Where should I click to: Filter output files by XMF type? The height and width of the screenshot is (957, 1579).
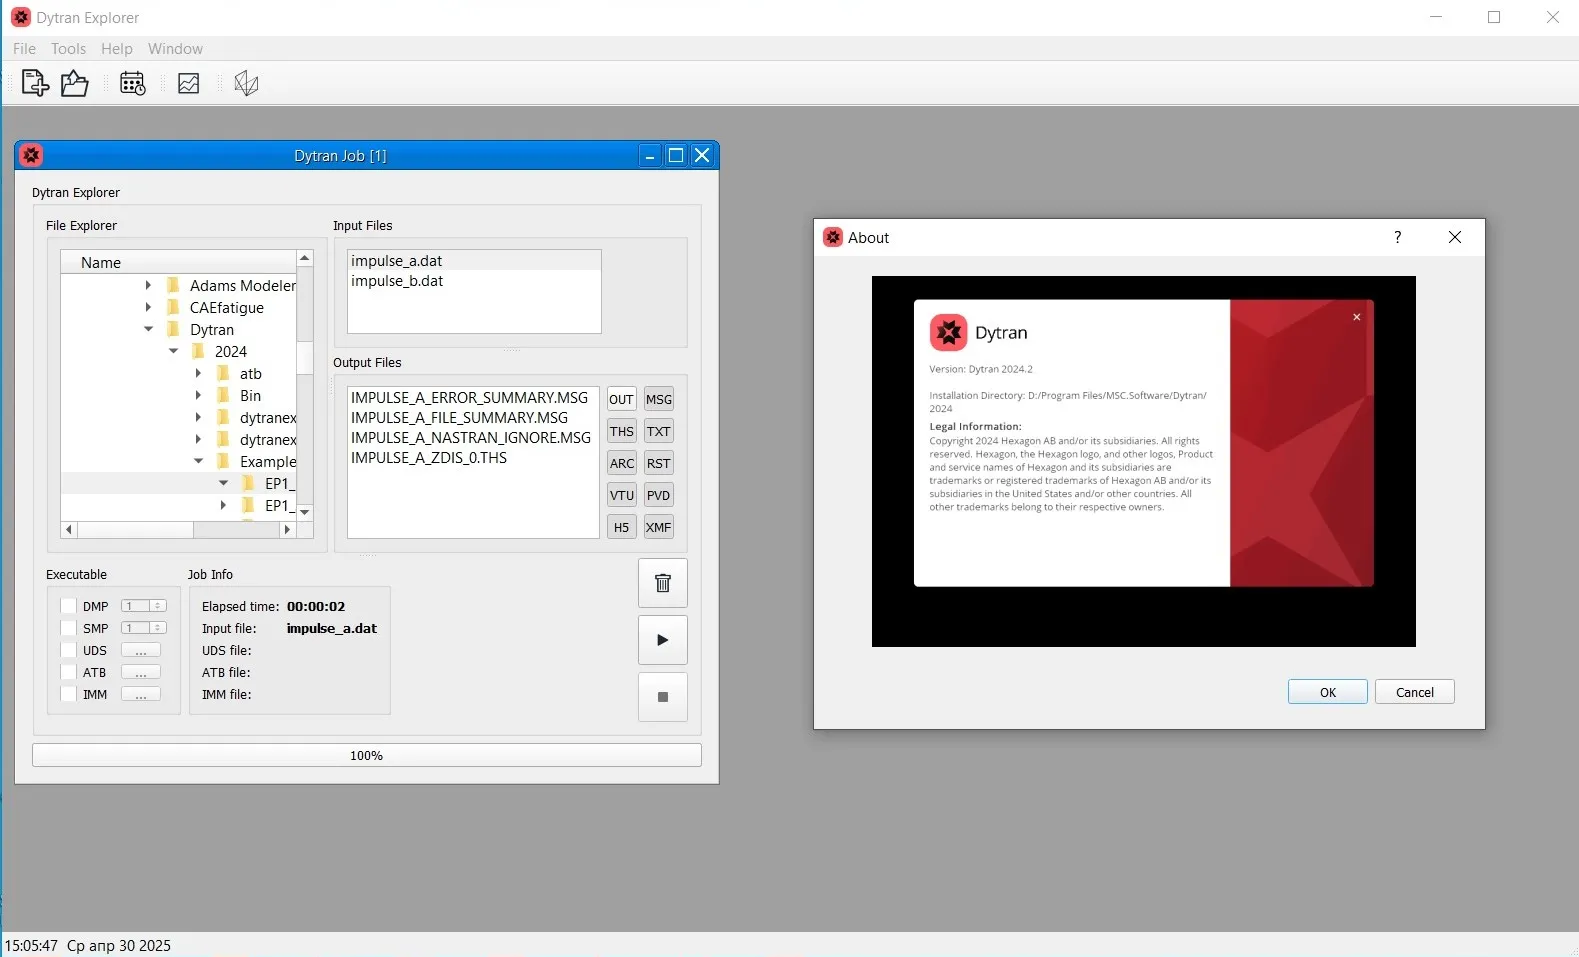click(659, 527)
